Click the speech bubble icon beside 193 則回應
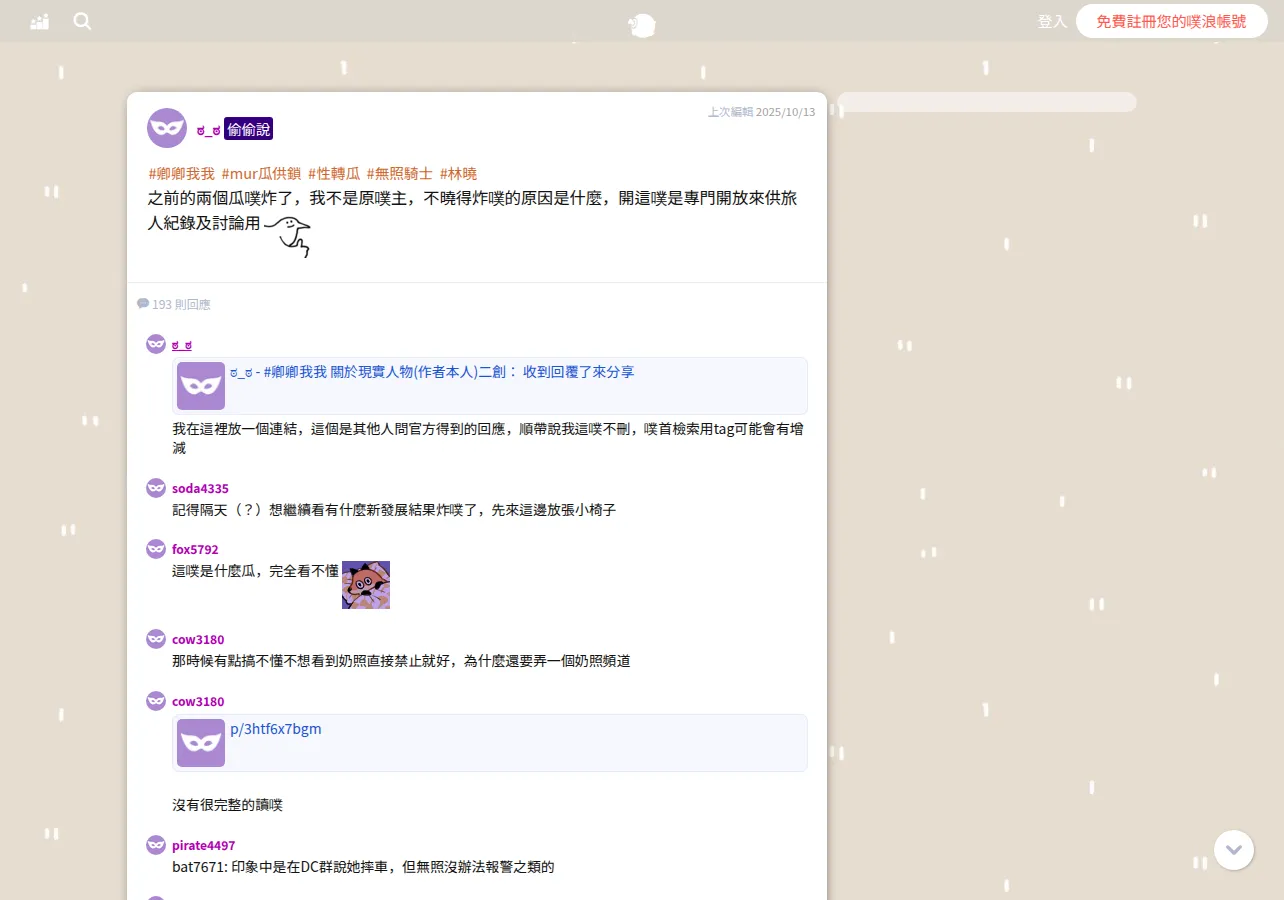The image size is (1284, 900). click(143, 303)
